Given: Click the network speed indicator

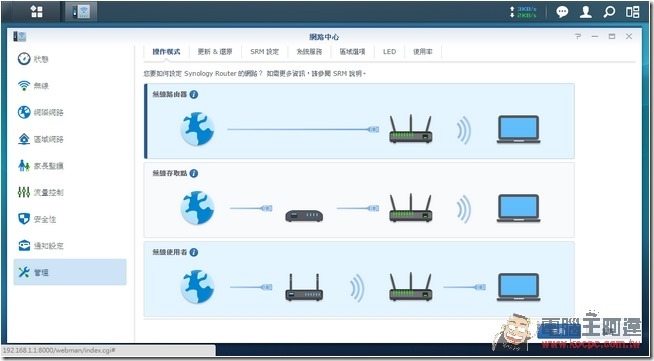Looking at the screenshot, I should click(x=523, y=12).
